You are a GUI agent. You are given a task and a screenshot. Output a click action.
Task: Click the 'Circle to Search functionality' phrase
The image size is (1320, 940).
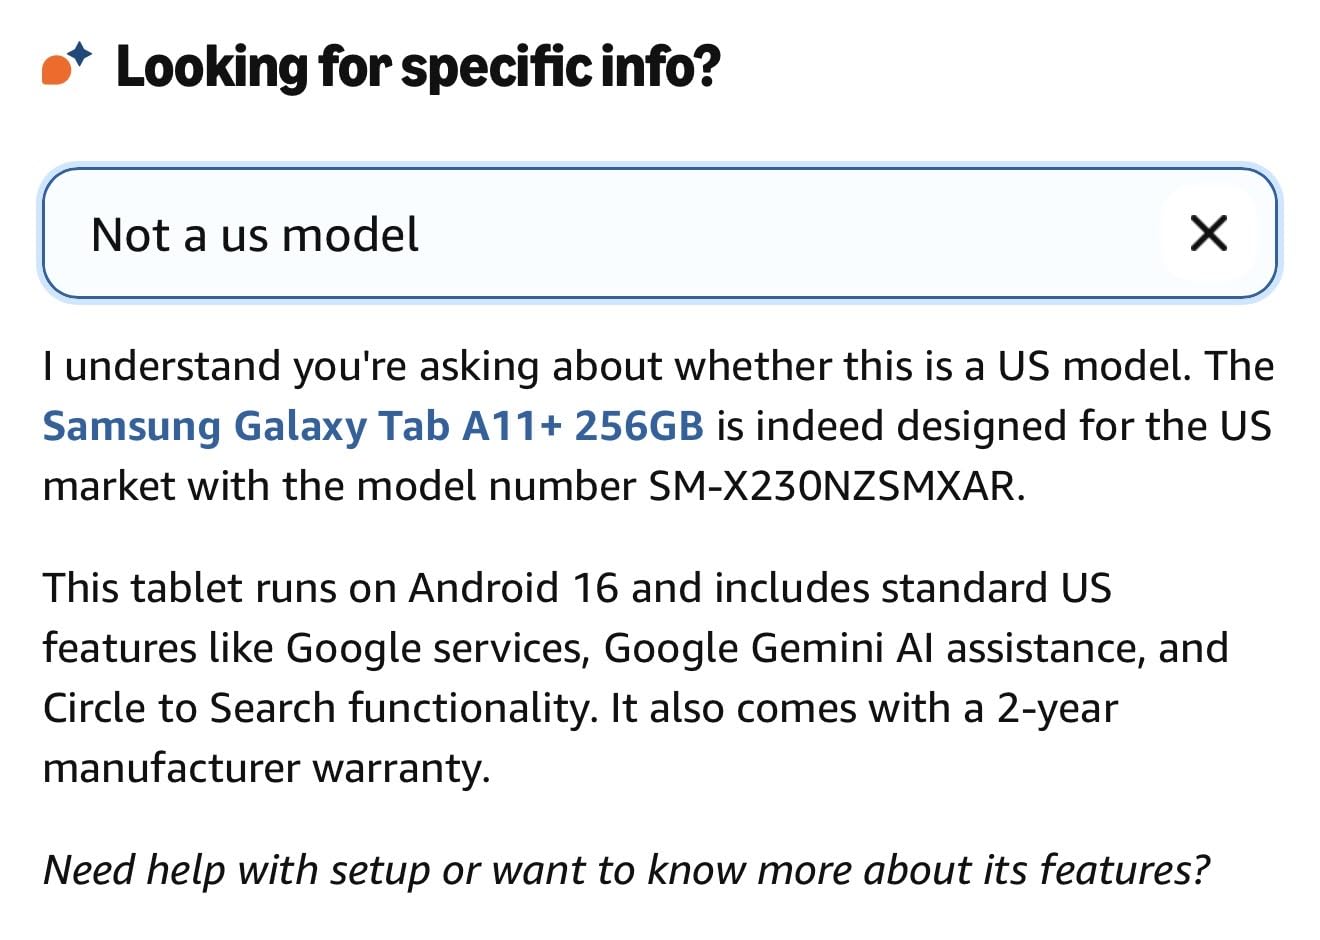coord(319,708)
